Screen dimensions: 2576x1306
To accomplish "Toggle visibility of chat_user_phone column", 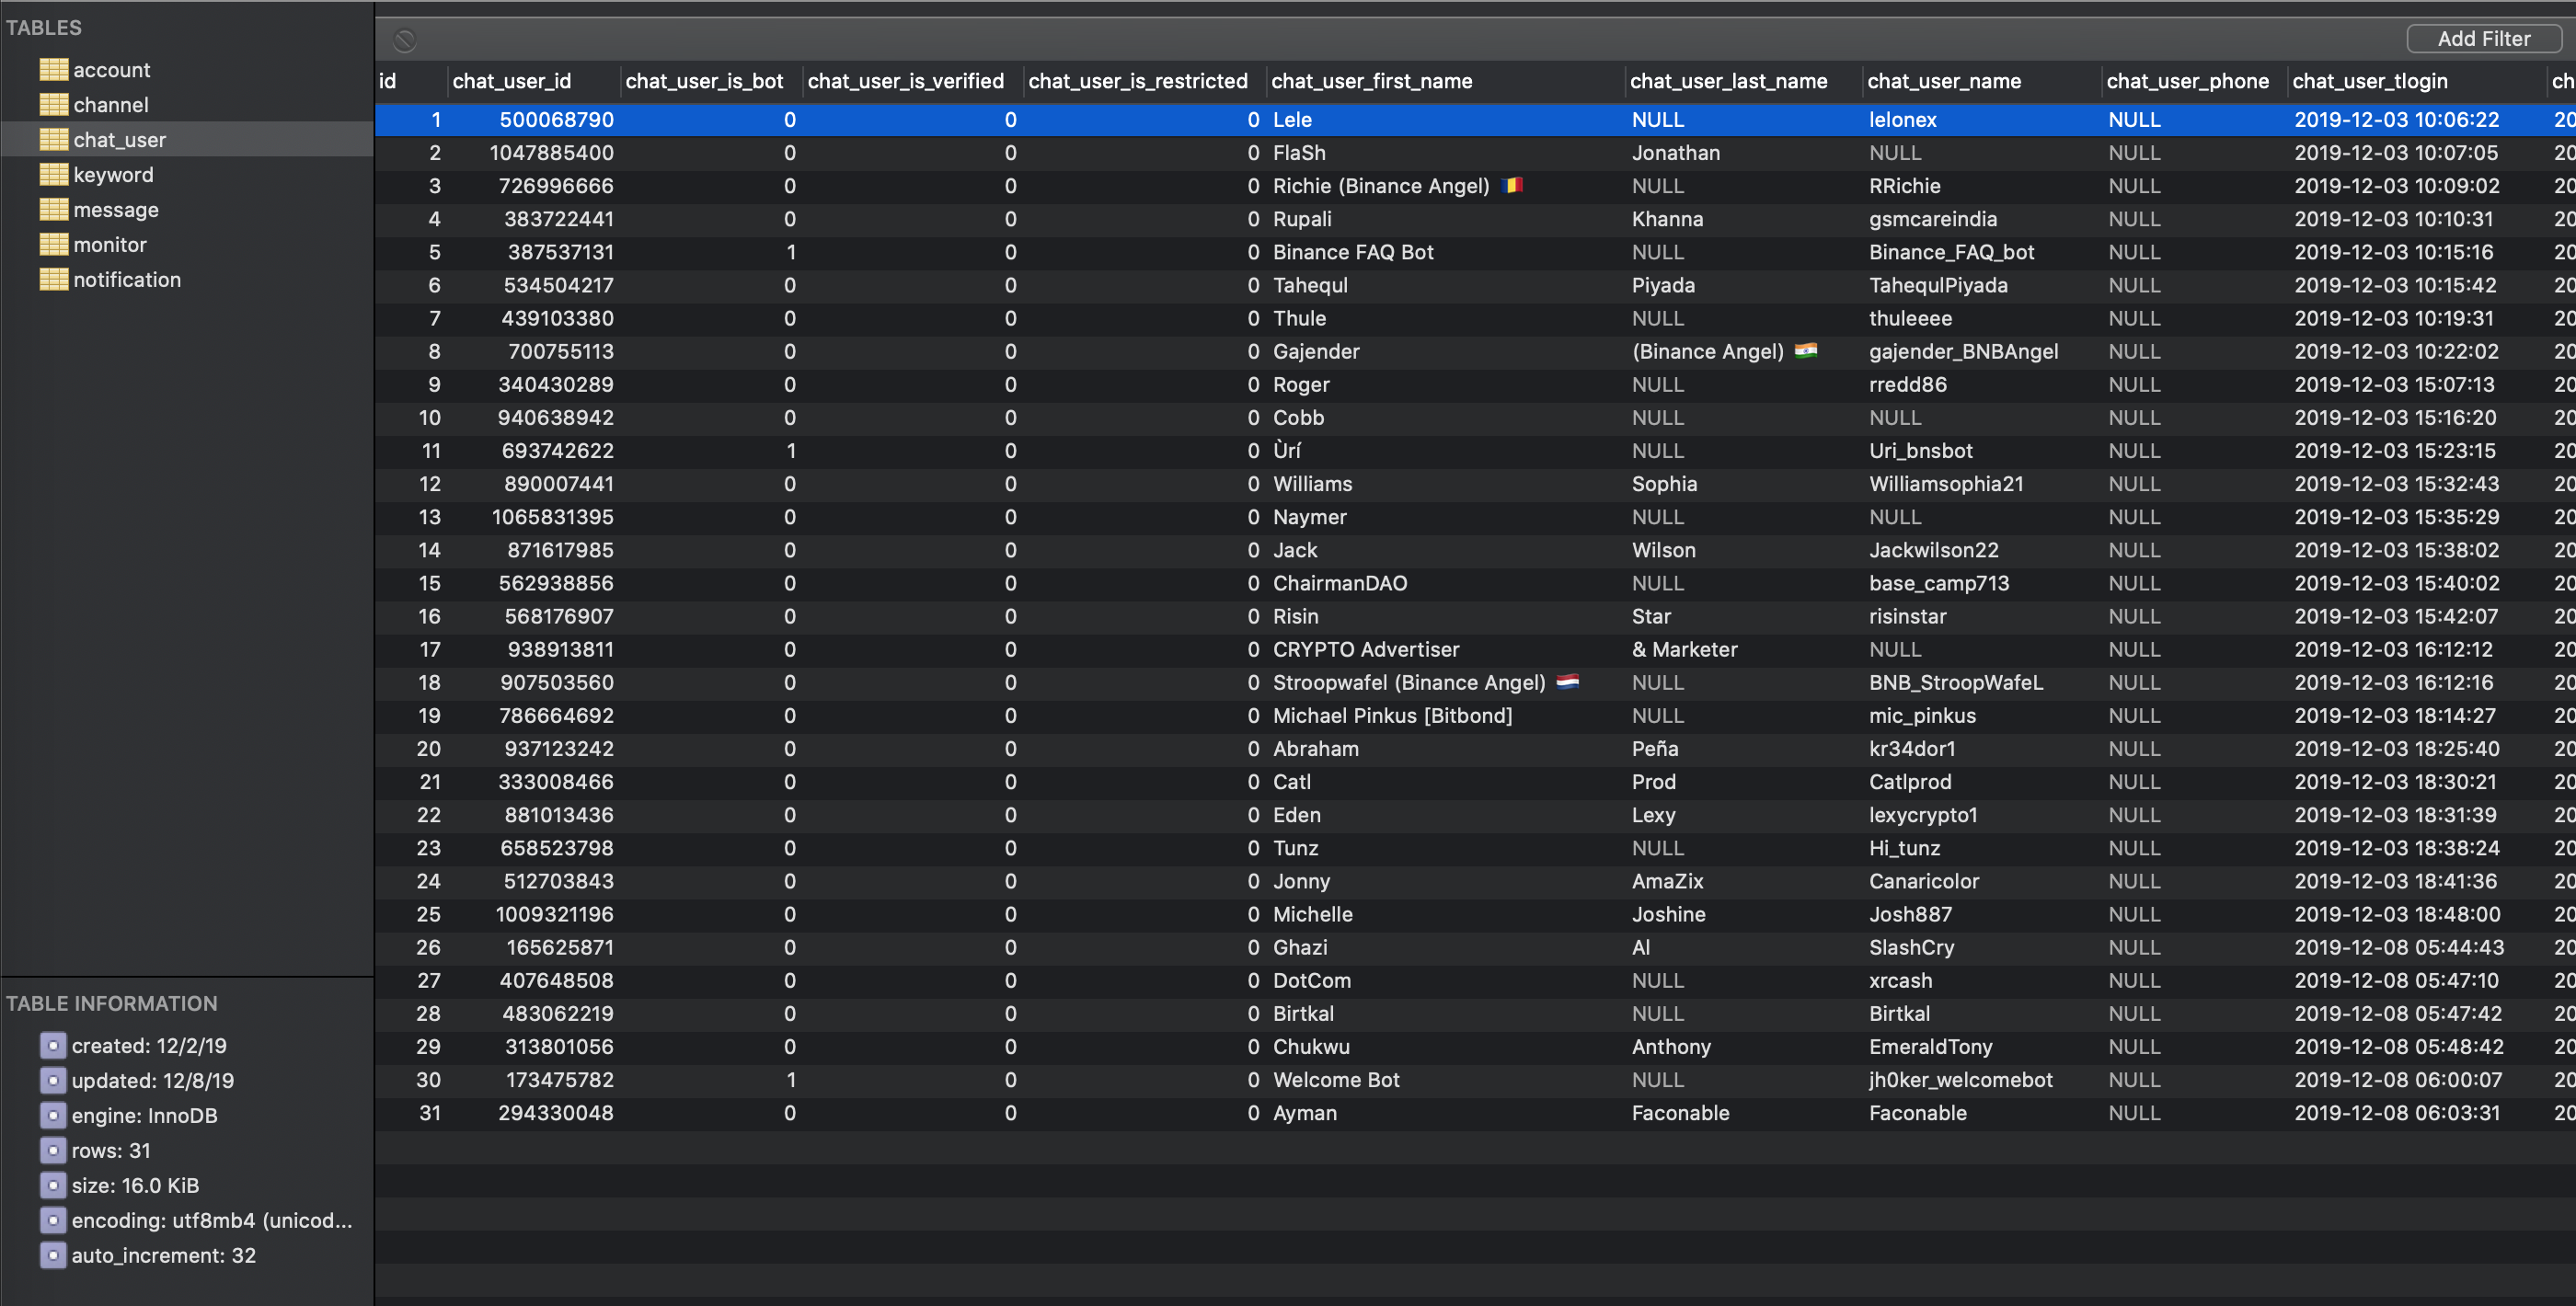I will coord(2186,80).
